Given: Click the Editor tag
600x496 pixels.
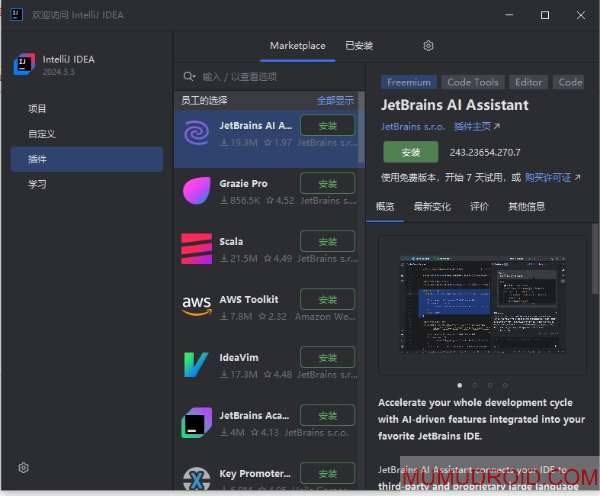Looking at the screenshot, I should coord(528,82).
